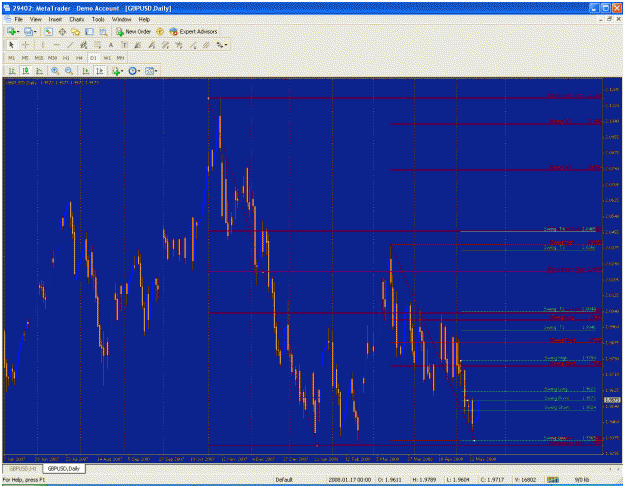Open the Market Watch window icon
This screenshot has height=486, width=625.
pyautogui.click(x=49, y=31)
